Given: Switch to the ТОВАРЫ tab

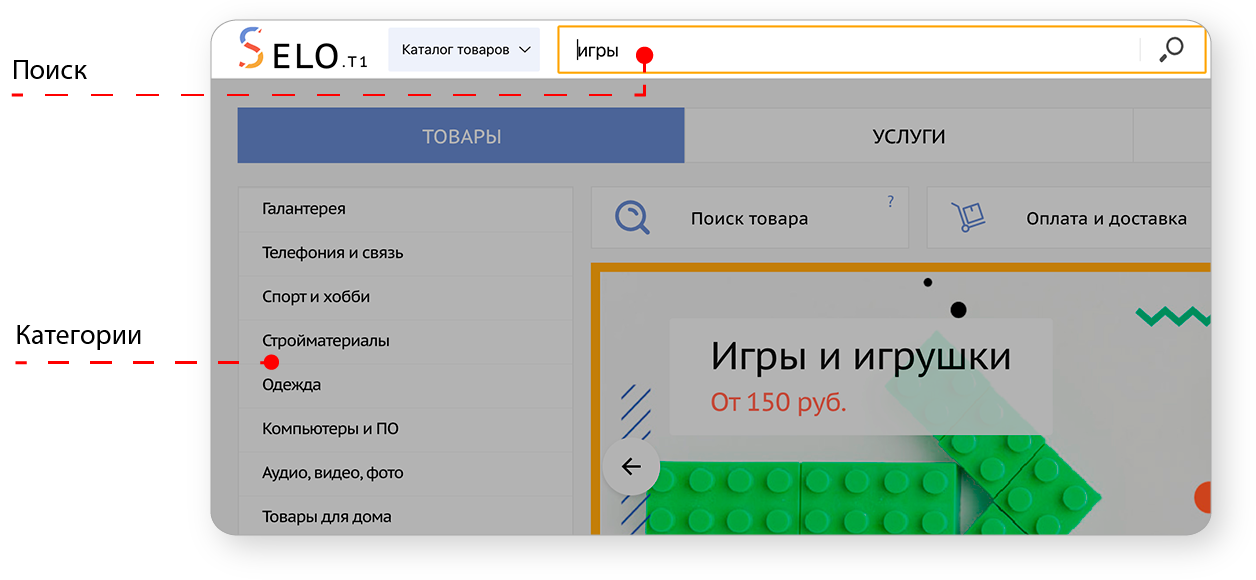Looking at the screenshot, I should [460, 136].
